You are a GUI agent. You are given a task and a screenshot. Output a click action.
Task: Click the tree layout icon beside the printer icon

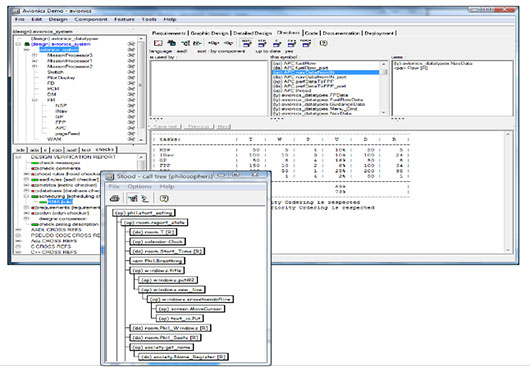[x=133, y=199]
